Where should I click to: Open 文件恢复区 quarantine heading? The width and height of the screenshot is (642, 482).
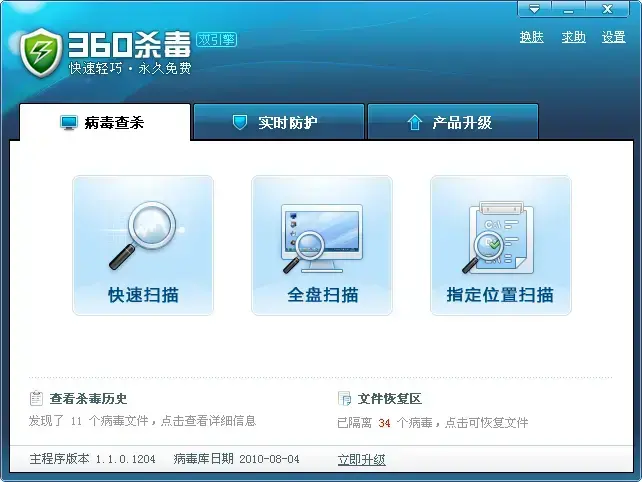pyautogui.click(x=389, y=398)
